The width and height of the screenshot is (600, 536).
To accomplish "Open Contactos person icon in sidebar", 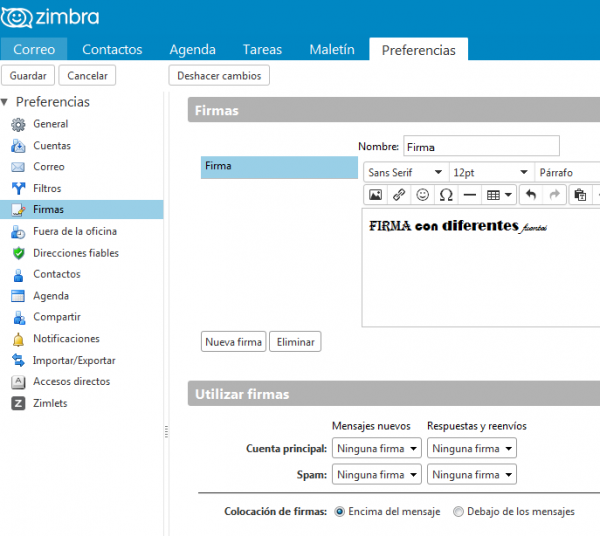I will (18, 275).
